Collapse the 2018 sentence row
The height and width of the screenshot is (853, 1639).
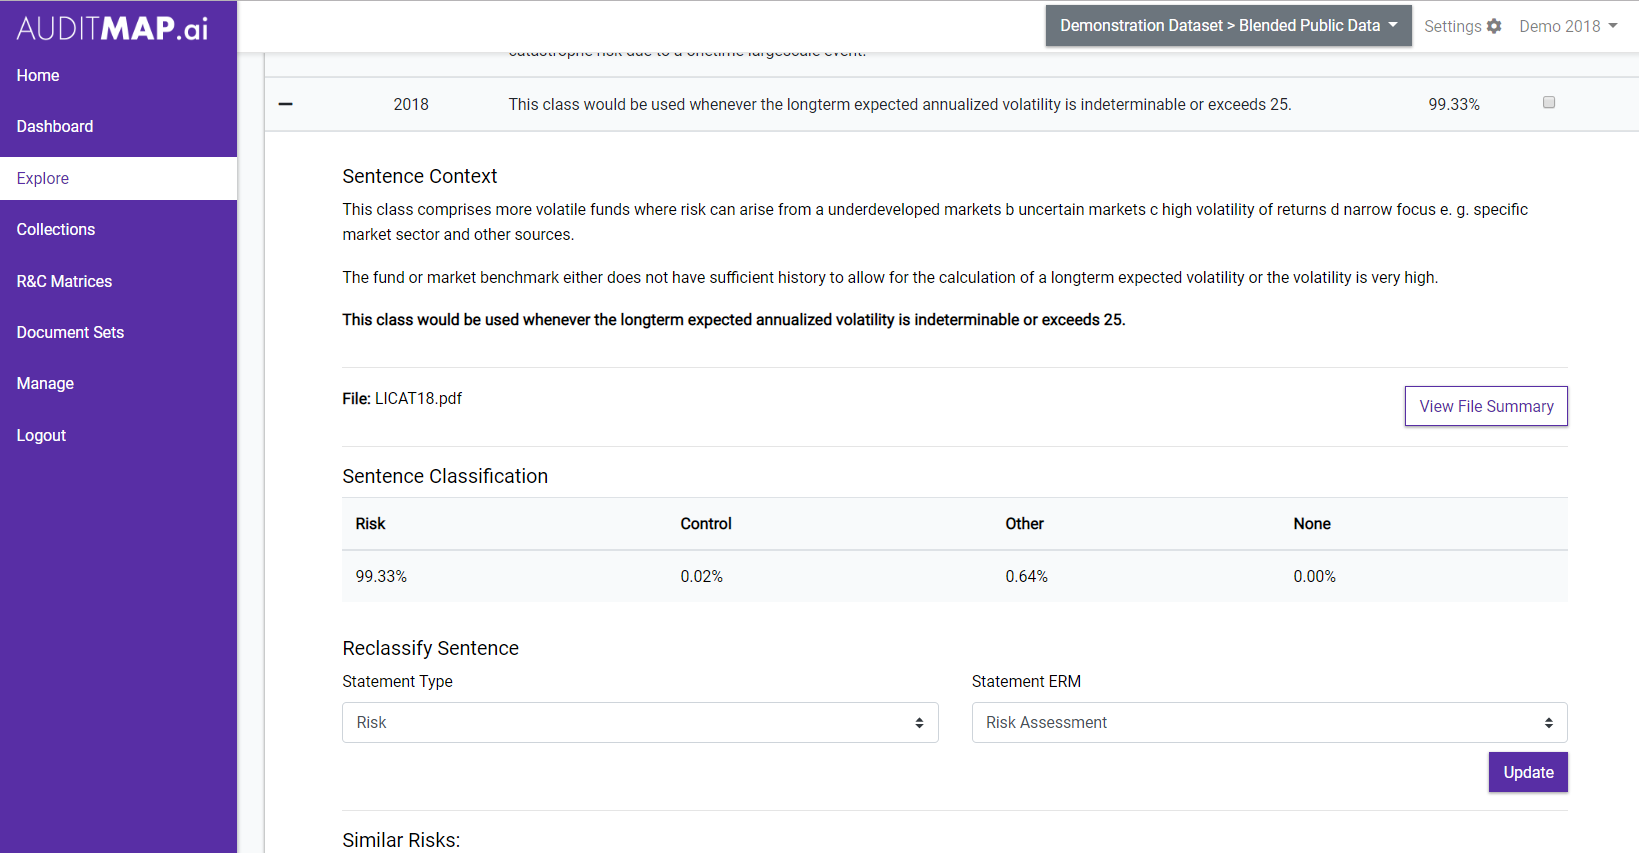(286, 104)
